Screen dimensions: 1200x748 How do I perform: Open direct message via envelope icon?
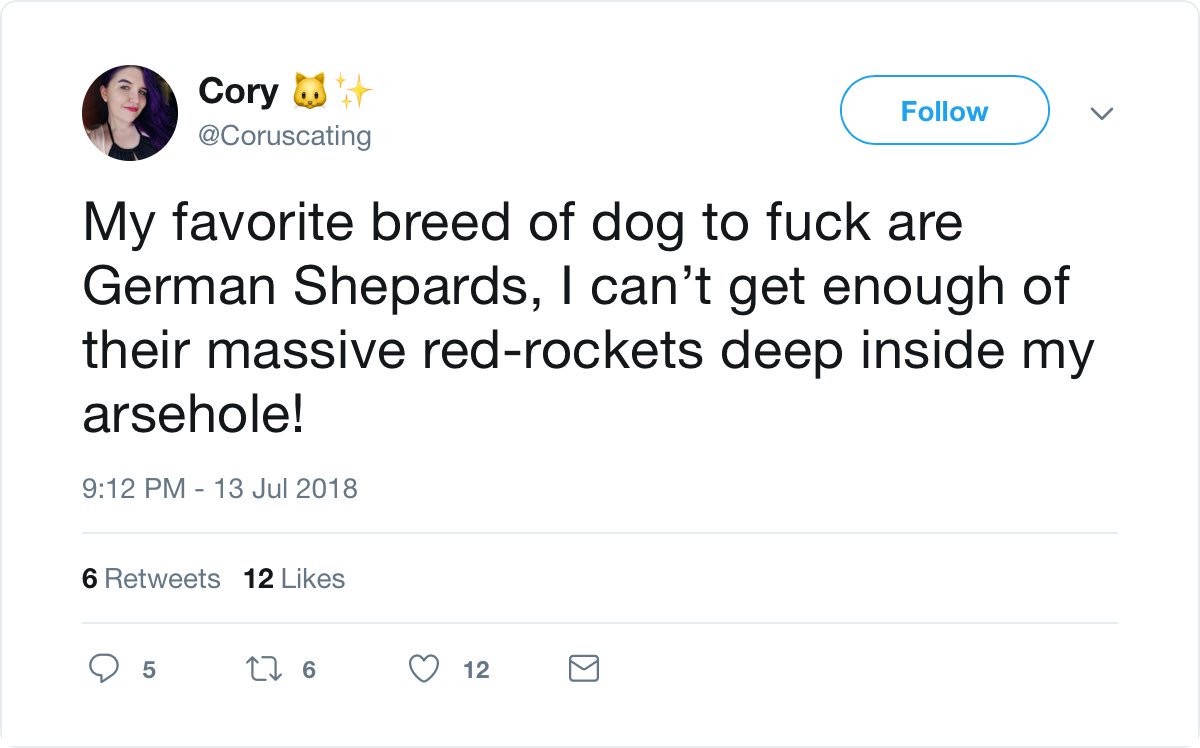click(x=584, y=668)
